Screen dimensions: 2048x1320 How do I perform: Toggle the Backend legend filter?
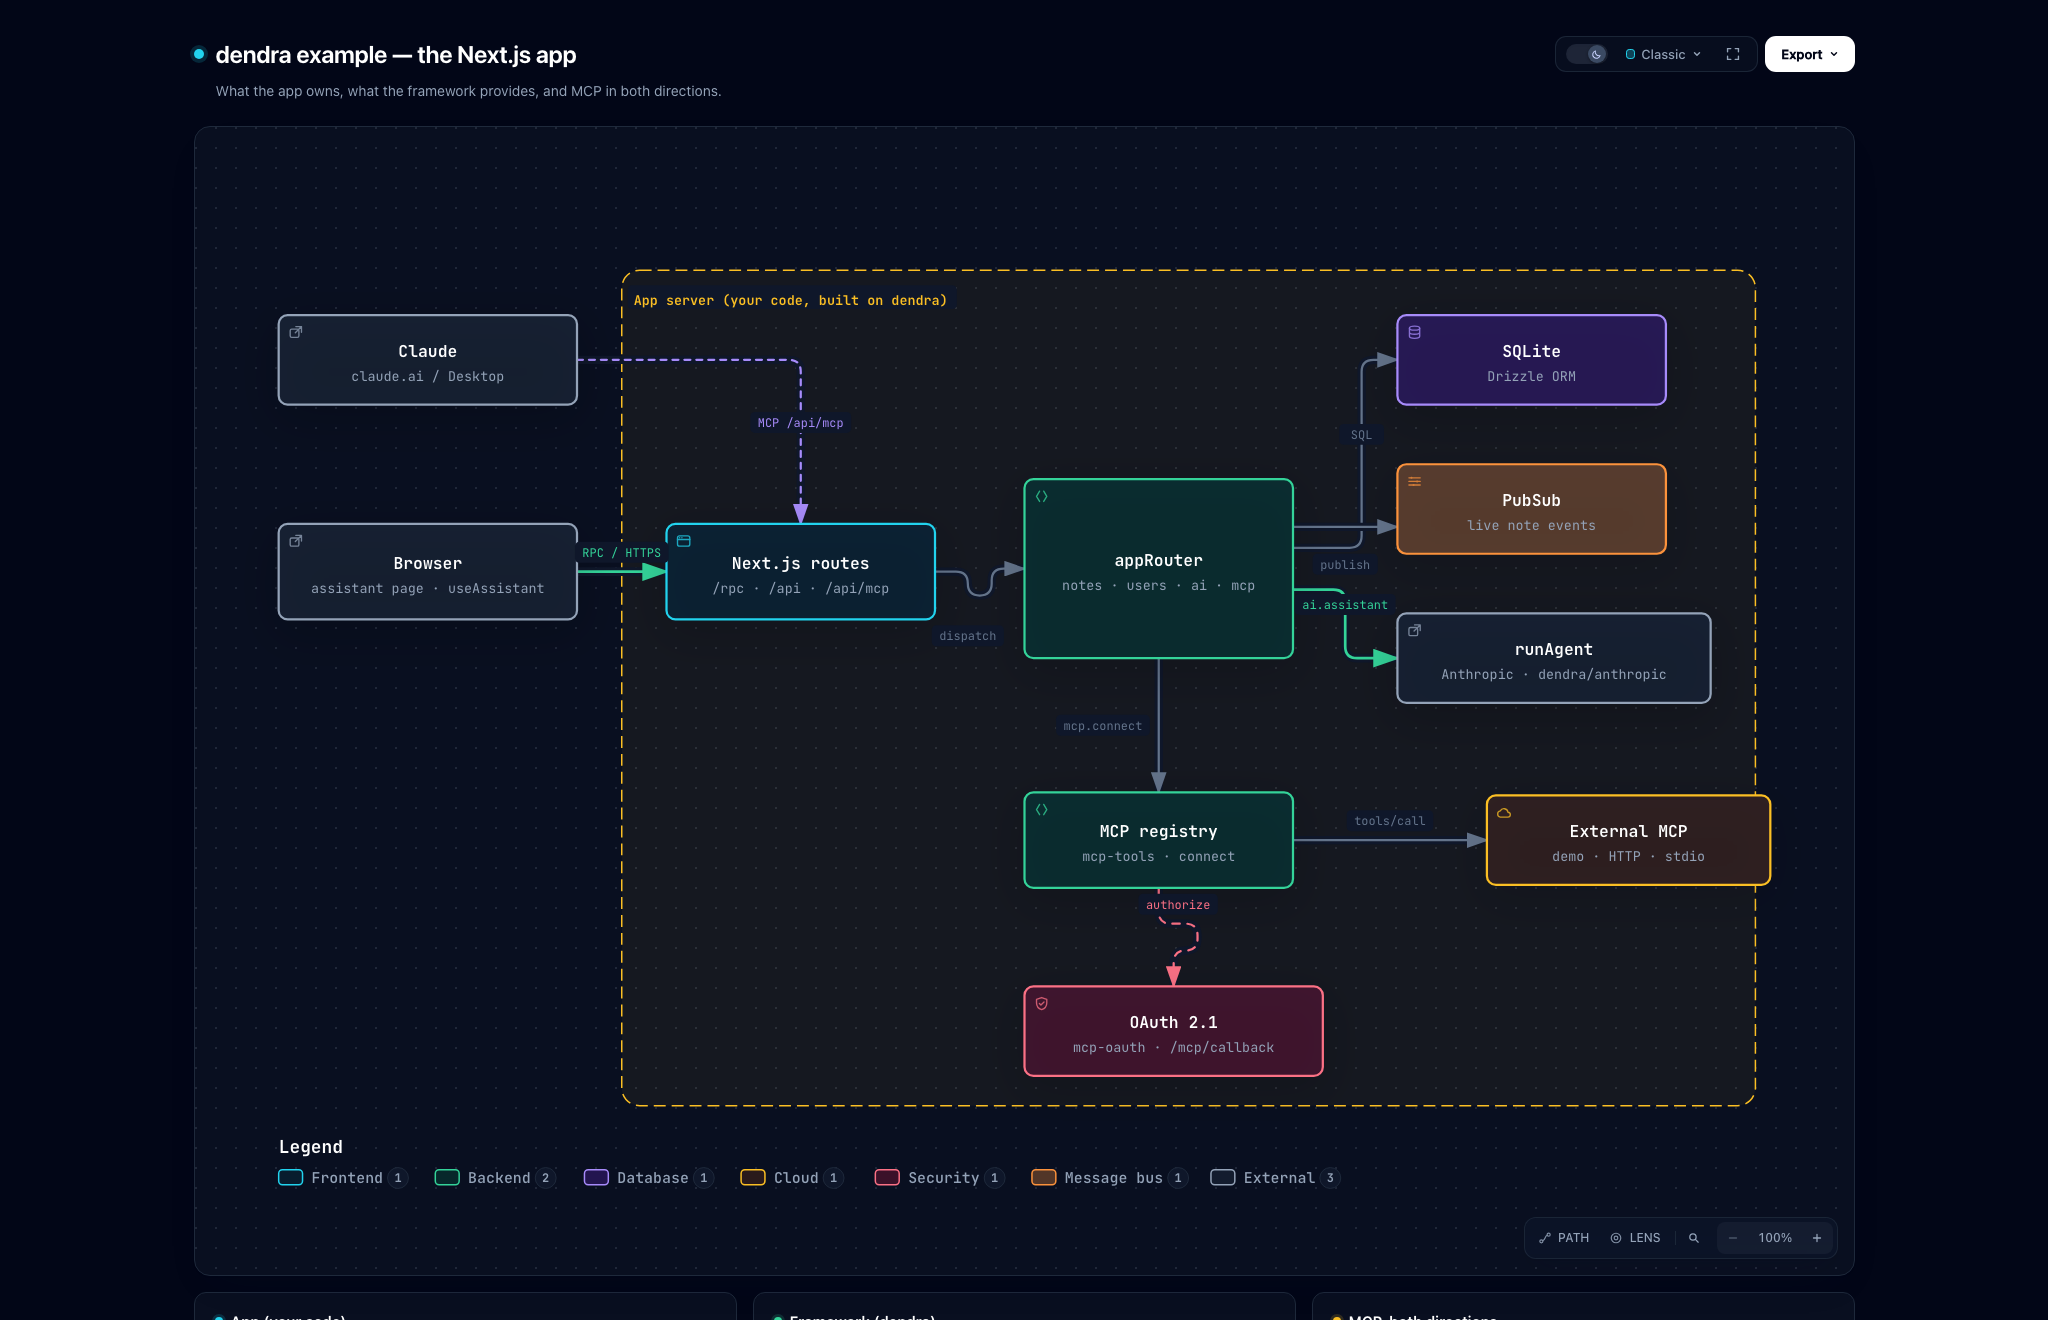click(495, 1178)
